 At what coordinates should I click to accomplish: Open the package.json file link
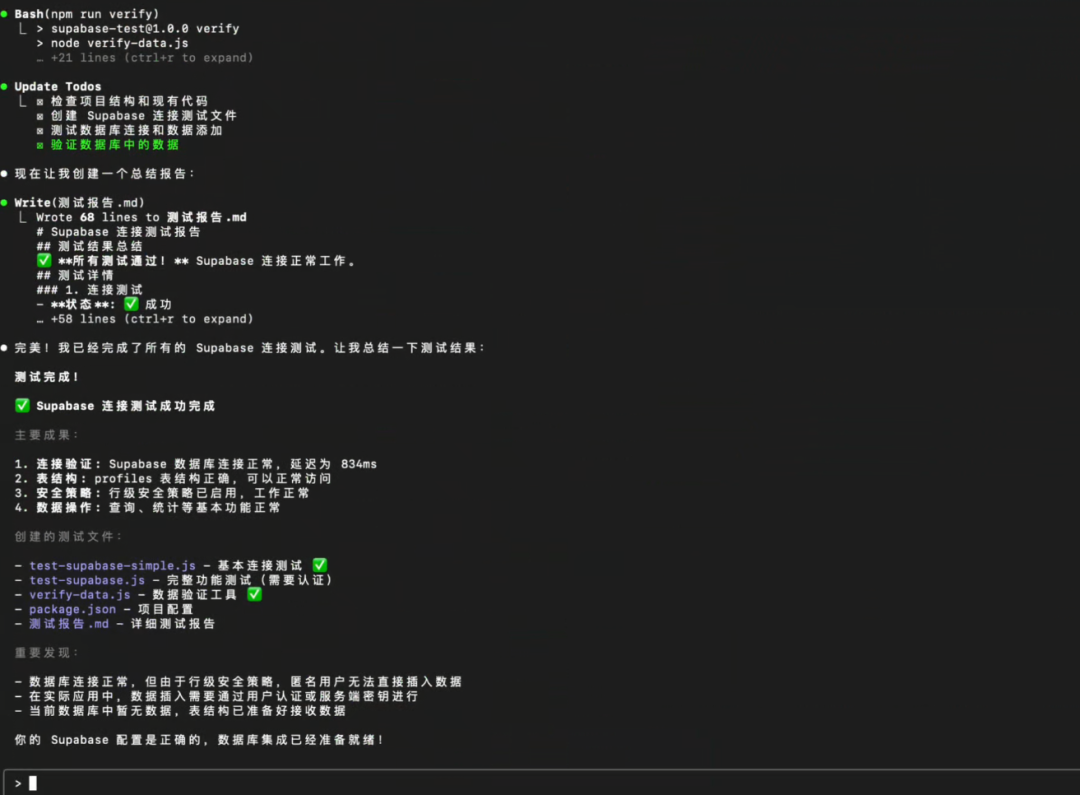click(x=72, y=609)
